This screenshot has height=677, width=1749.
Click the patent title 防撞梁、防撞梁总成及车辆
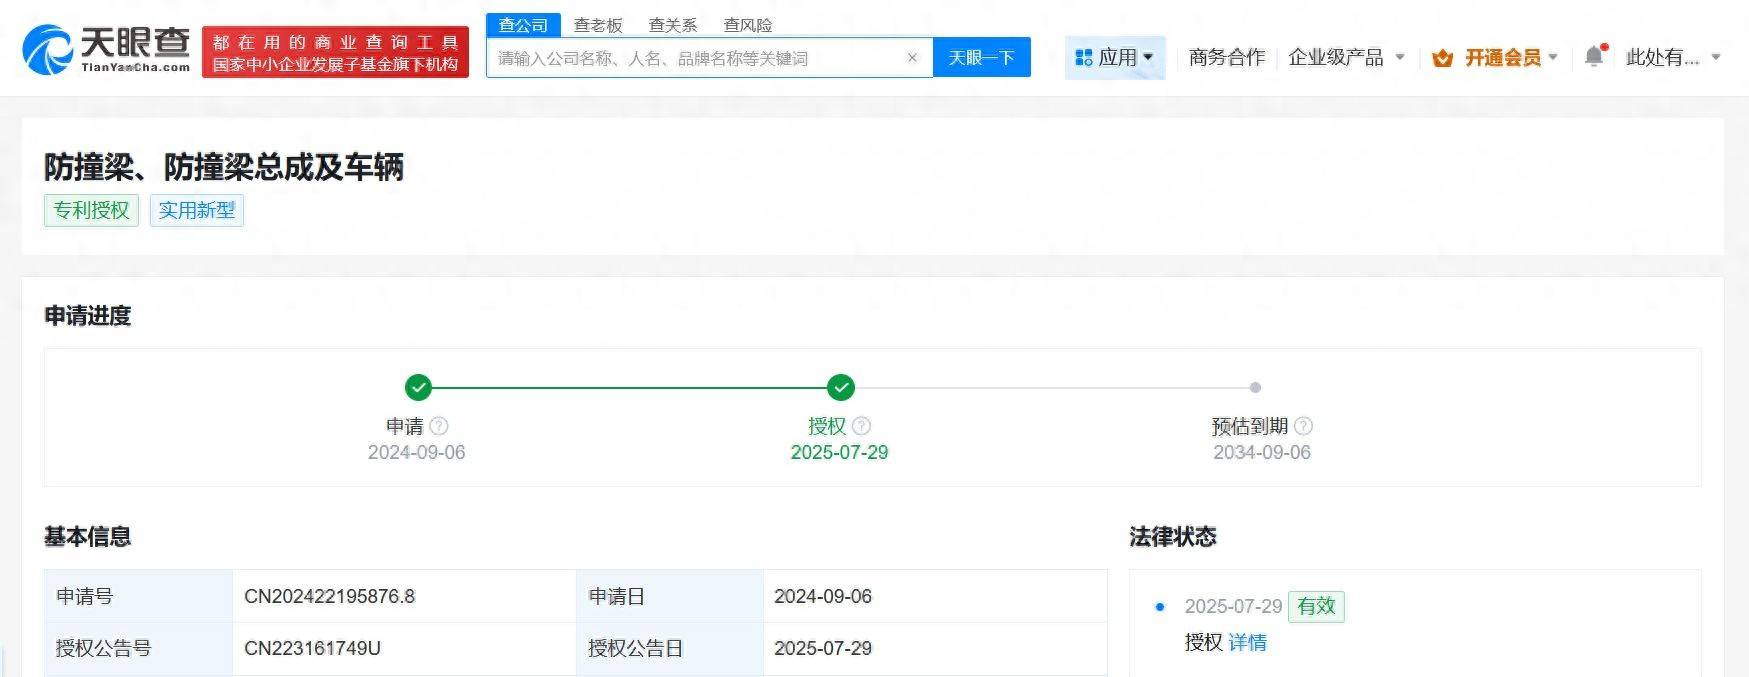click(x=224, y=167)
